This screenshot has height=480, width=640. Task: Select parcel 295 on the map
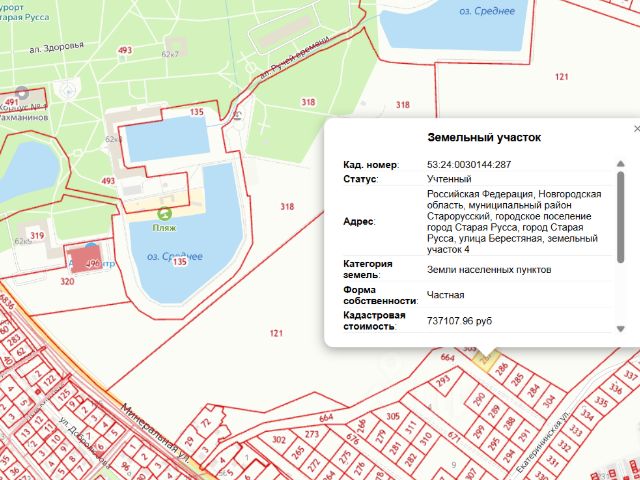tap(493, 444)
